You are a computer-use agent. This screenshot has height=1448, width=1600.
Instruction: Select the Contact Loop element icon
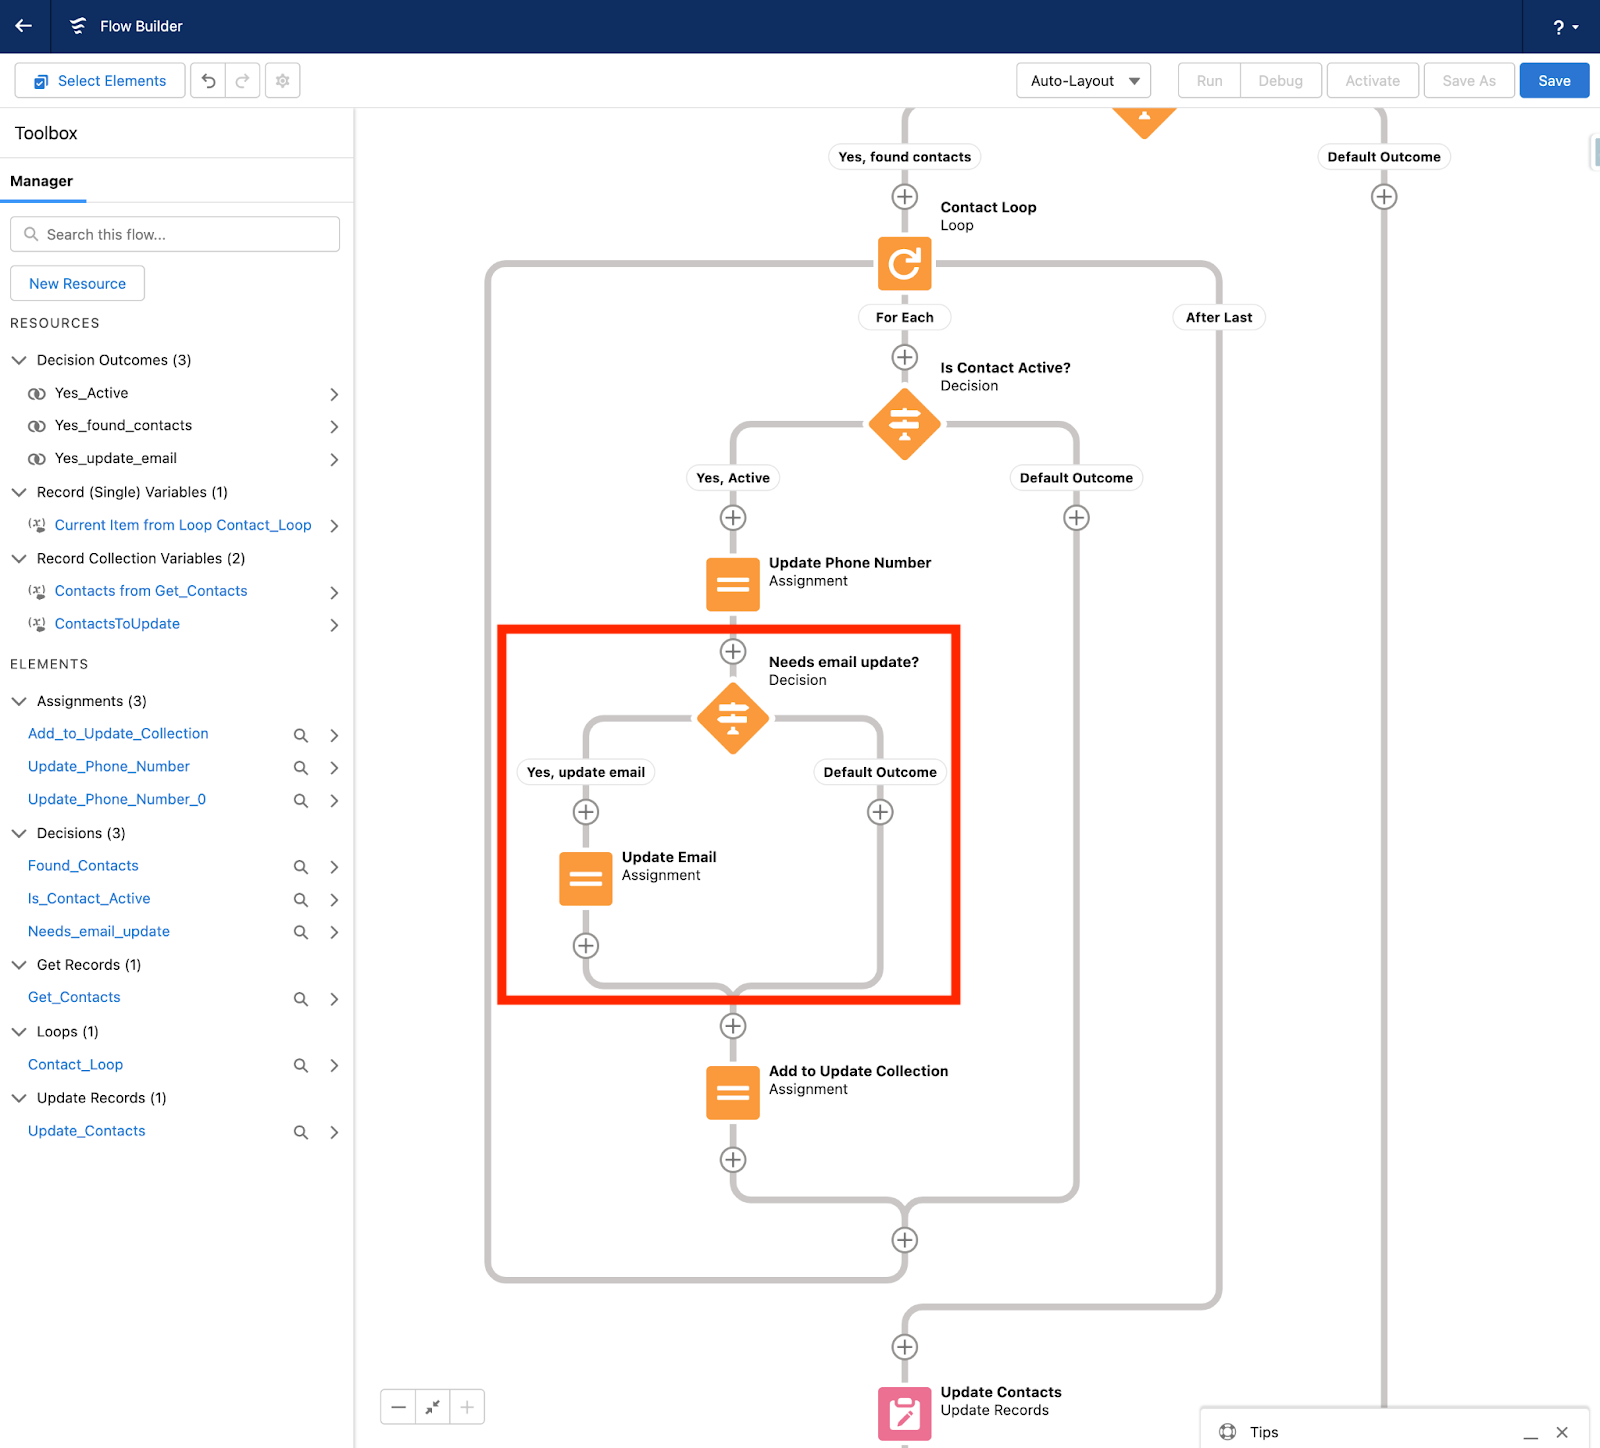click(904, 264)
